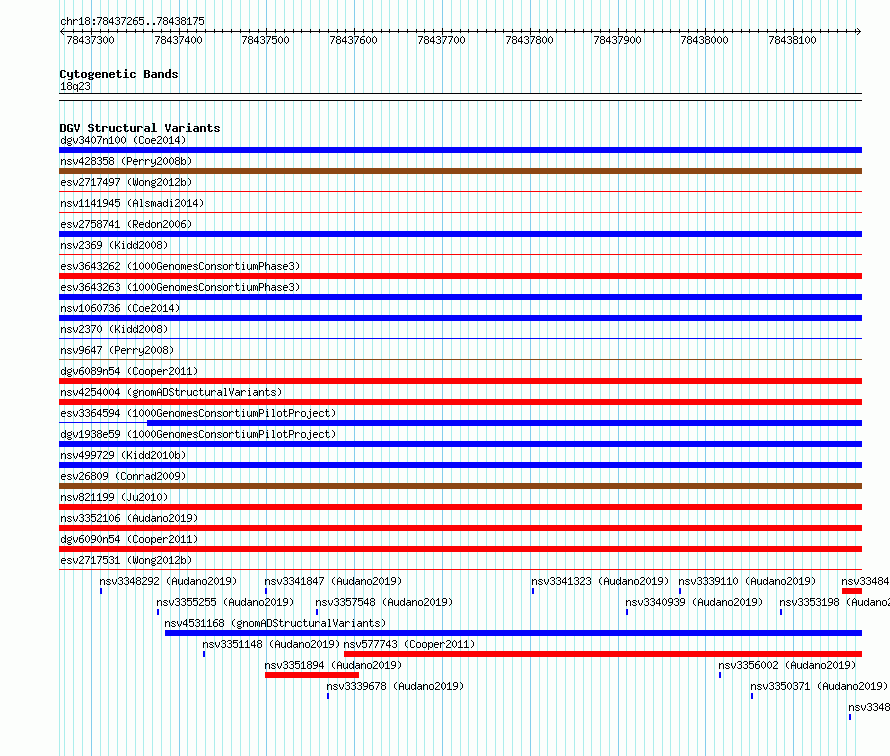Click the esv3643262 red variant bar

tap(460, 276)
